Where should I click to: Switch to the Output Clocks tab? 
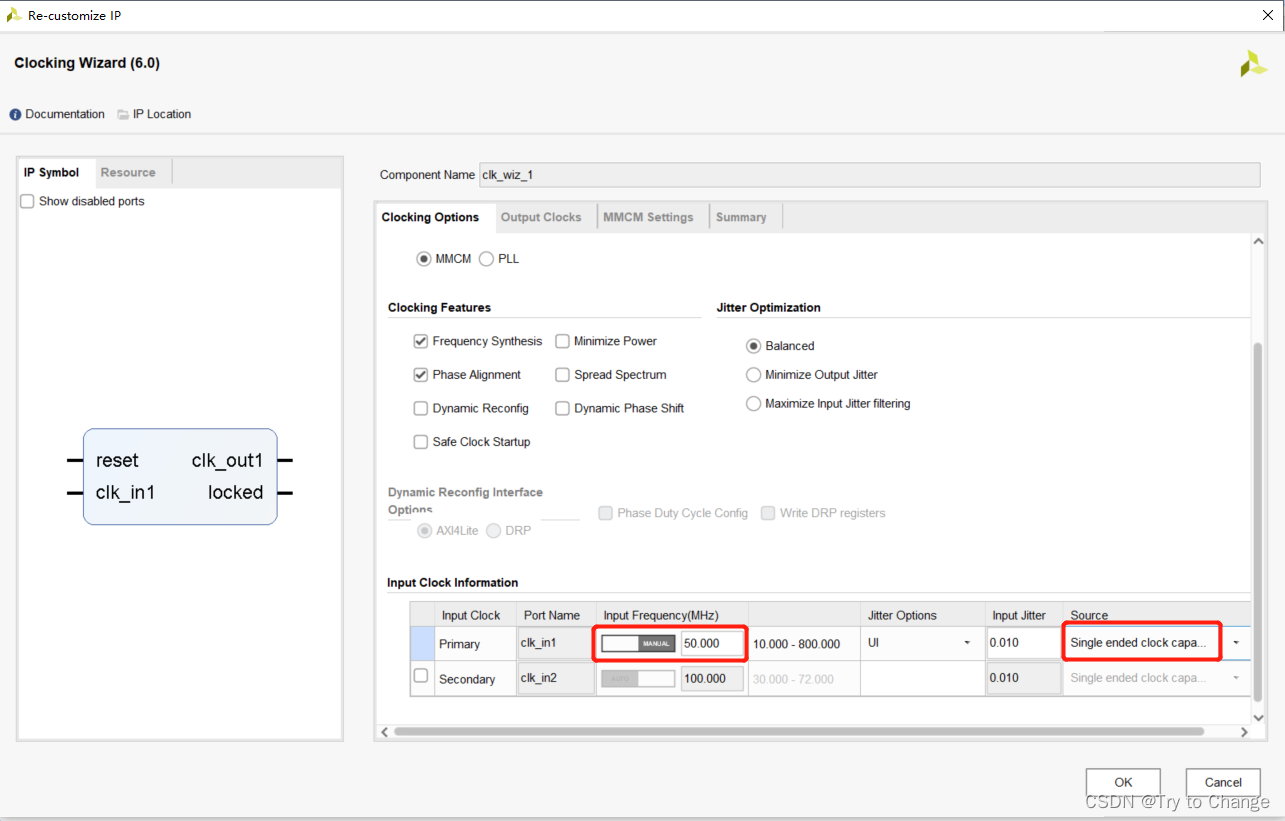(x=541, y=217)
